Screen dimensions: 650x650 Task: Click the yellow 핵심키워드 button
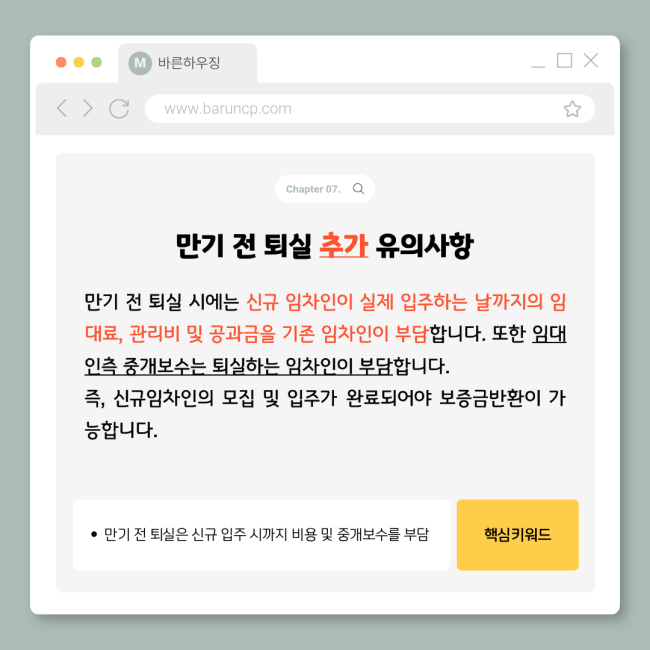click(517, 535)
